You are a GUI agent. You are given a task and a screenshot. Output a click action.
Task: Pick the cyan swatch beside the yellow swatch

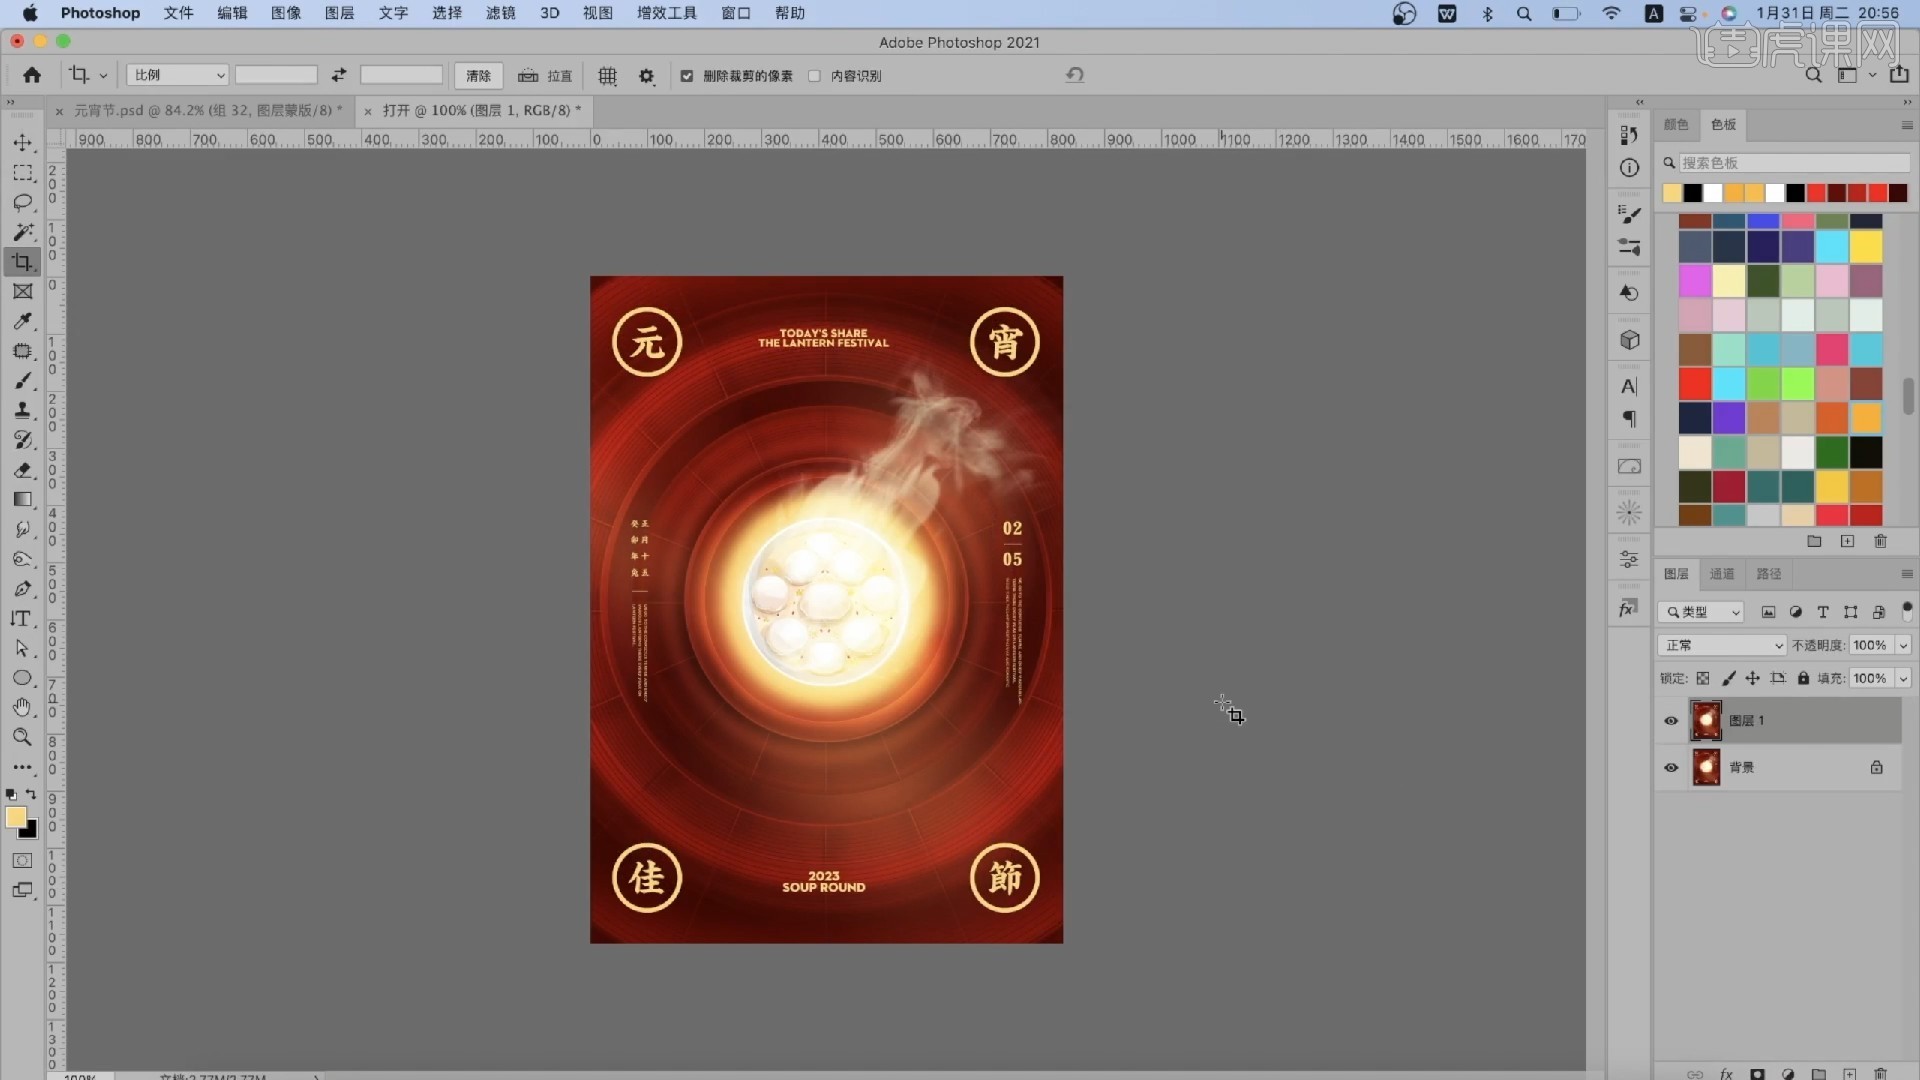[x=1831, y=247]
